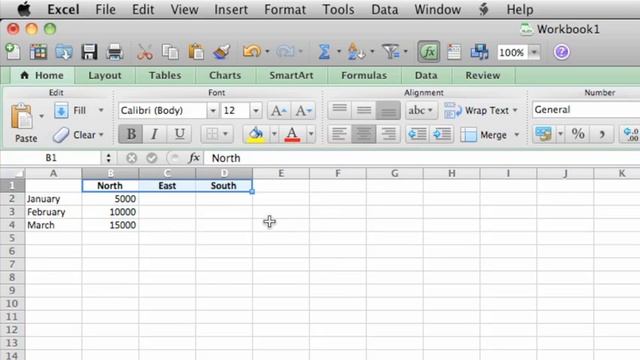Viewport: 640px width, 360px height.
Task: Open the Merge dropdown arrow
Action: (x=516, y=134)
